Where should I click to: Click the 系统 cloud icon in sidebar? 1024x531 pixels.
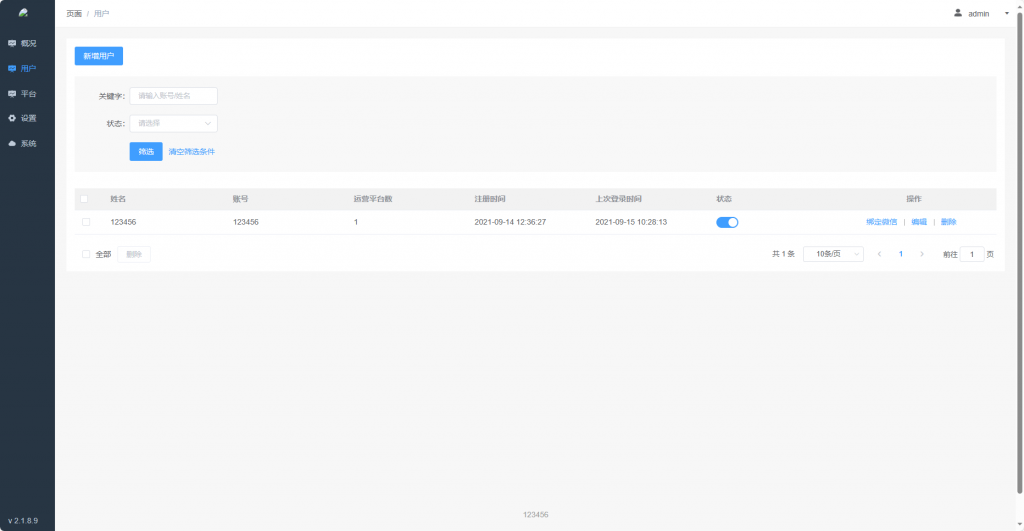click(x=12, y=144)
